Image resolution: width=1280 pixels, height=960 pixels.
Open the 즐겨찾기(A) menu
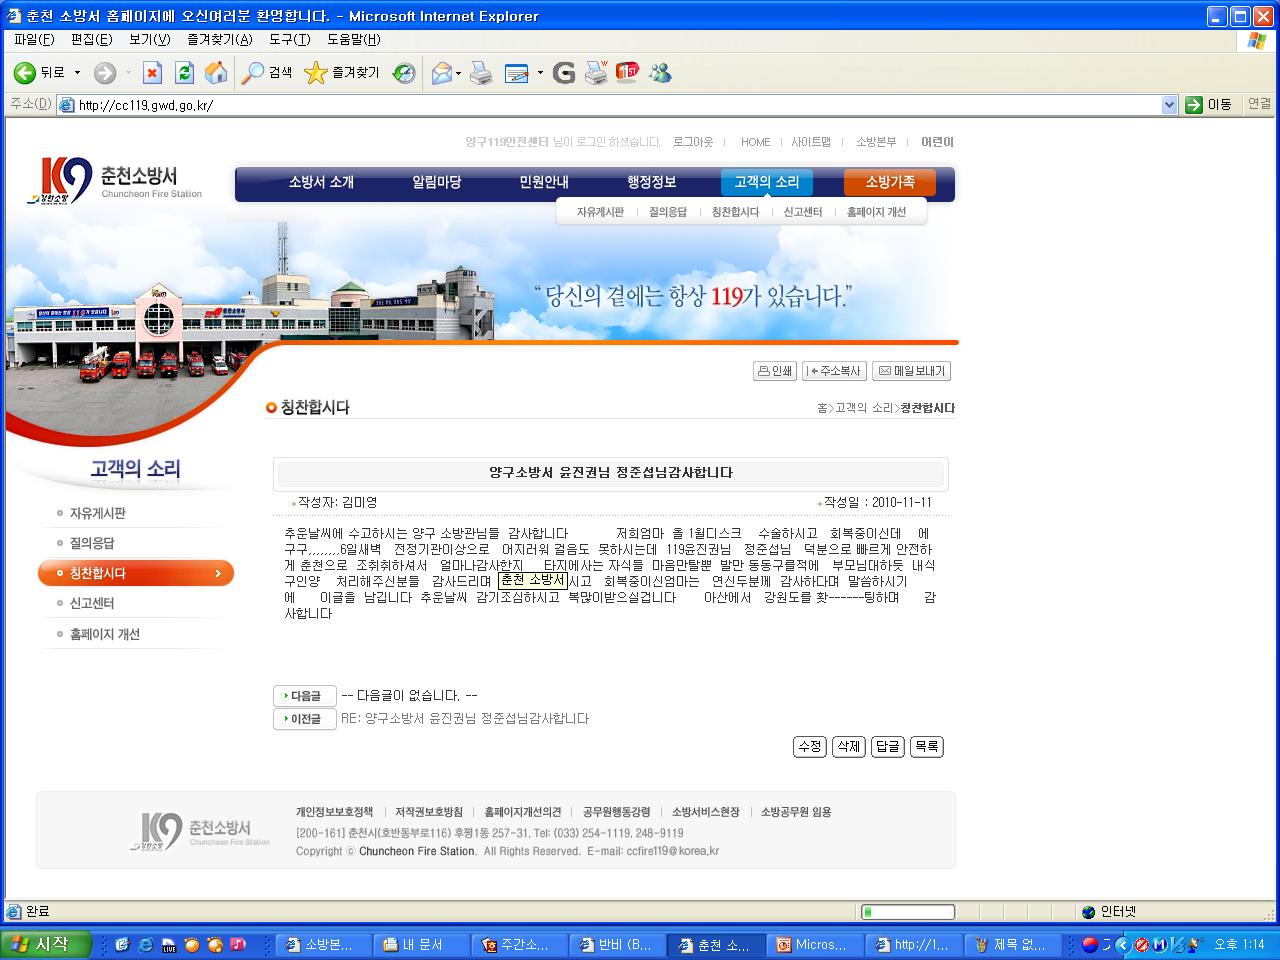(x=219, y=40)
